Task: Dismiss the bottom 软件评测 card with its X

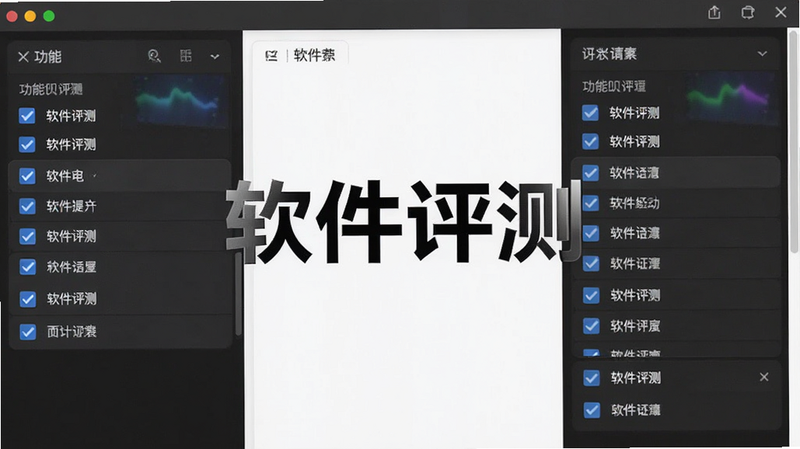Action: click(764, 377)
